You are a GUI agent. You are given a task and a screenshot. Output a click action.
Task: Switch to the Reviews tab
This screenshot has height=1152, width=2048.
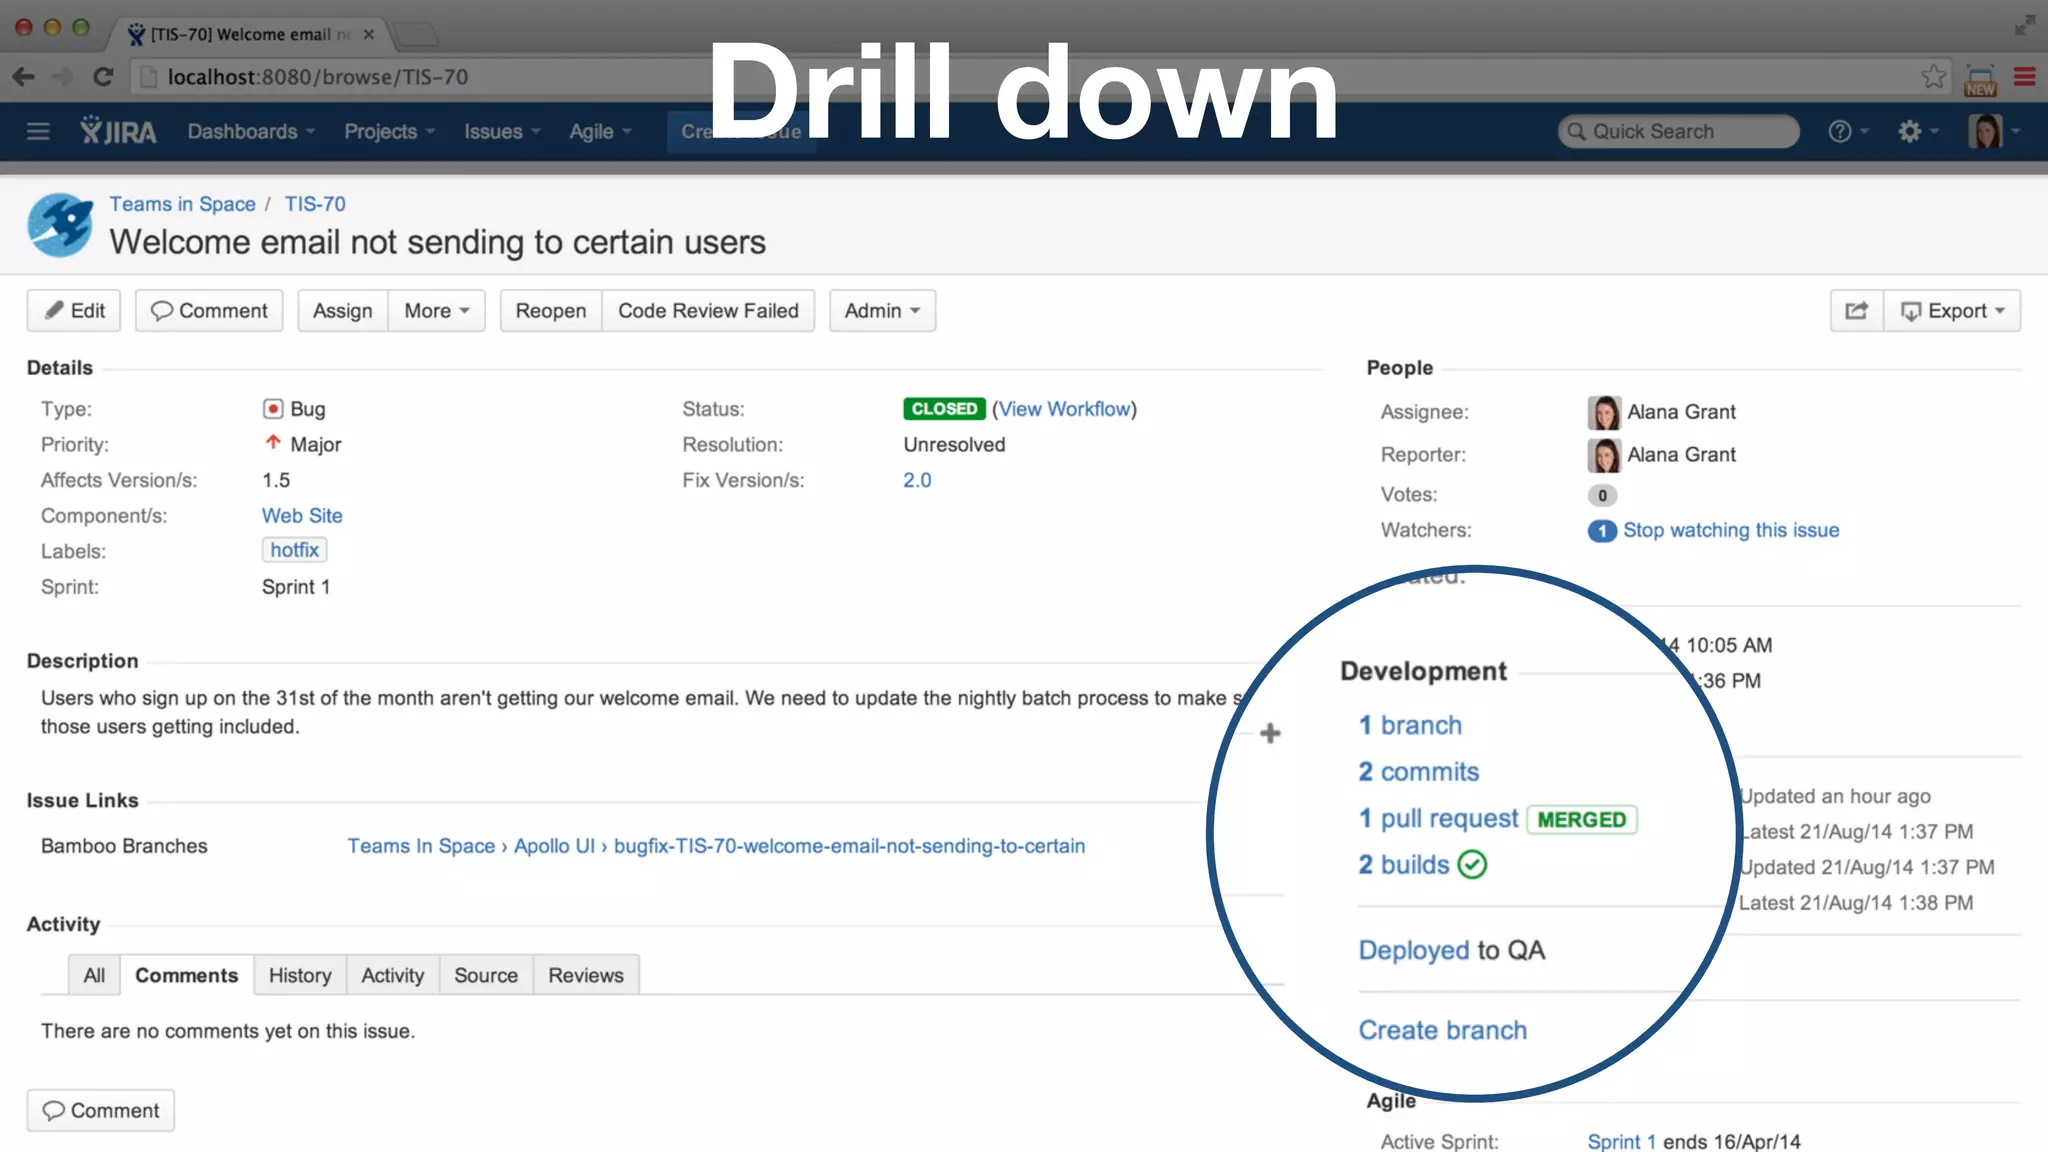coord(586,975)
